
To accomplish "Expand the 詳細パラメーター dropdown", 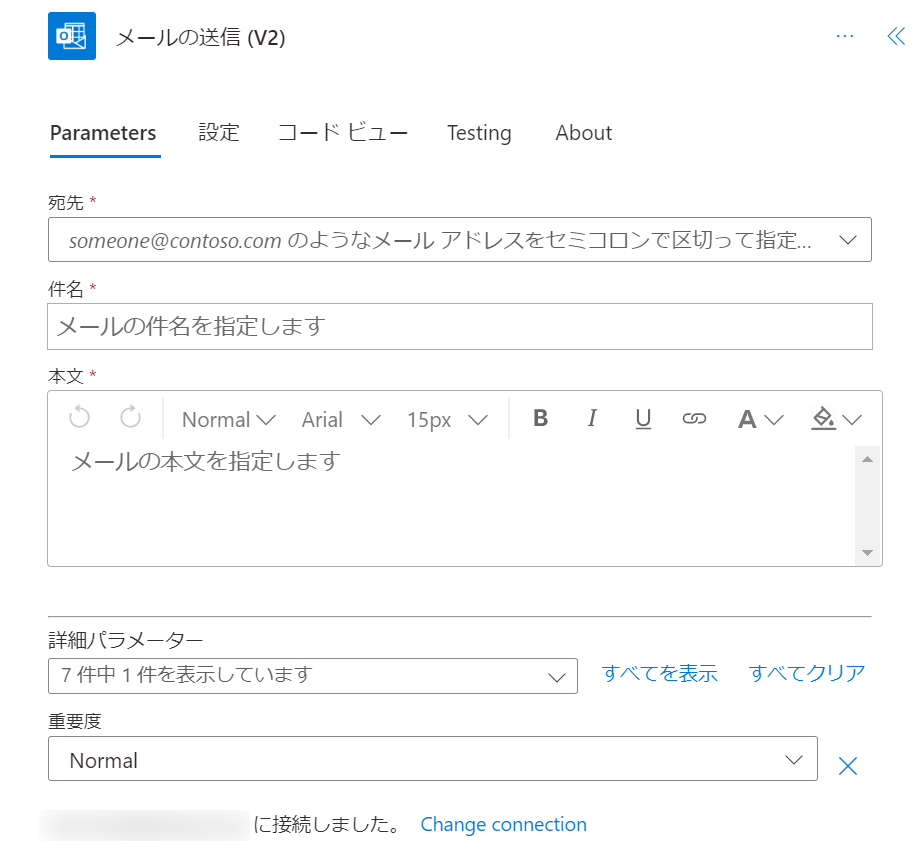I will pyautogui.click(x=313, y=676).
